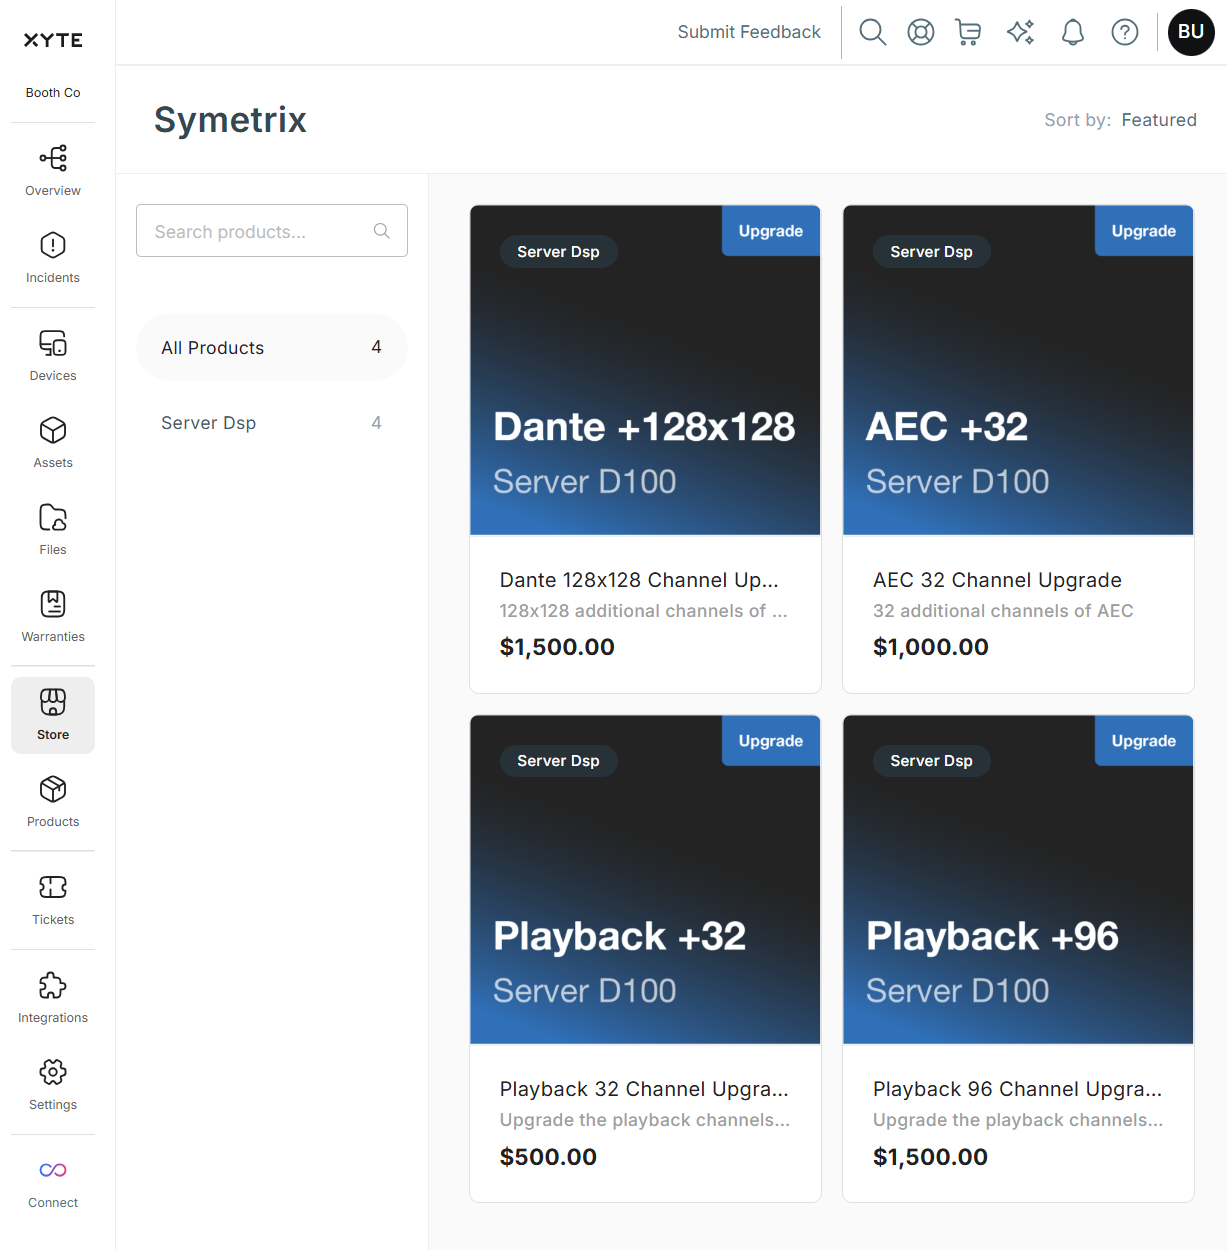The width and height of the screenshot is (1227, 1250).
Task: Click Submit Feedback link
Action: click(x=749, y=32)
